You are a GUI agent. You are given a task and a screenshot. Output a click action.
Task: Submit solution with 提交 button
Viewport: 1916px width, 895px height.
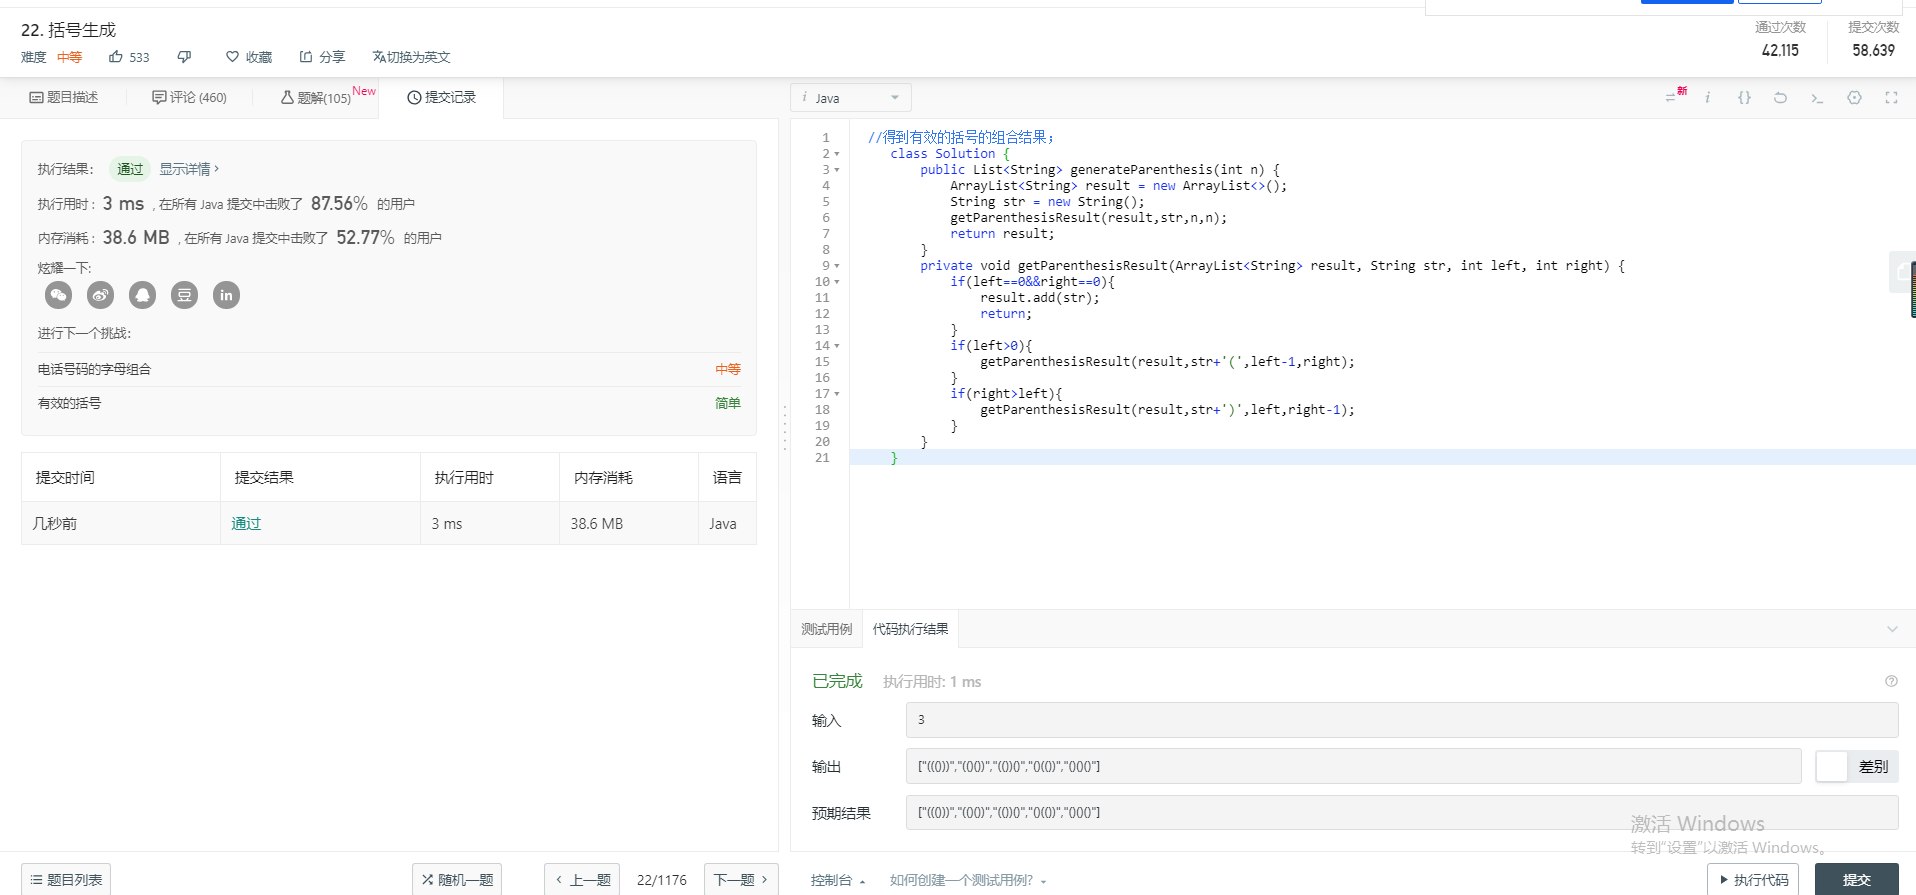point(1856,880)
